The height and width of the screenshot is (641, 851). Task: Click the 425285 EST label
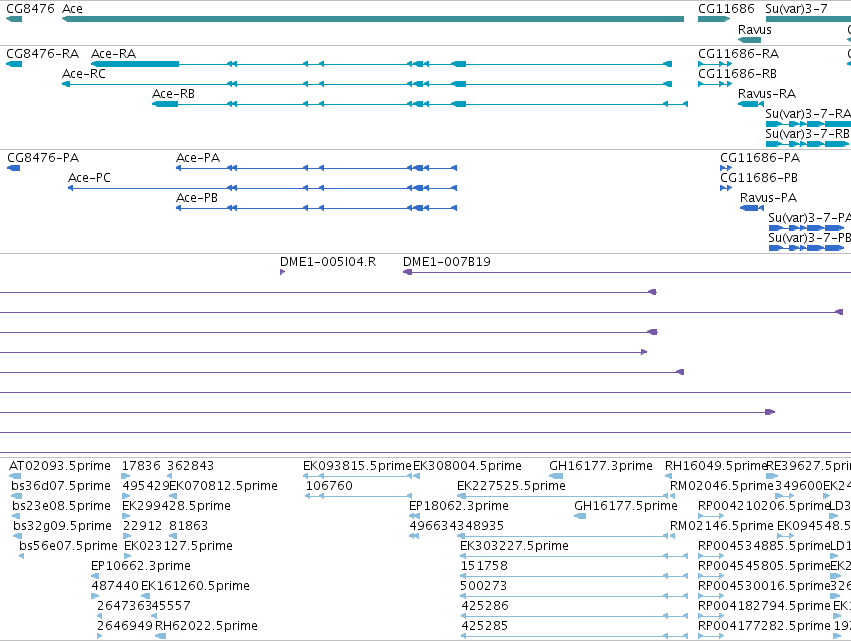click(485, 626)
